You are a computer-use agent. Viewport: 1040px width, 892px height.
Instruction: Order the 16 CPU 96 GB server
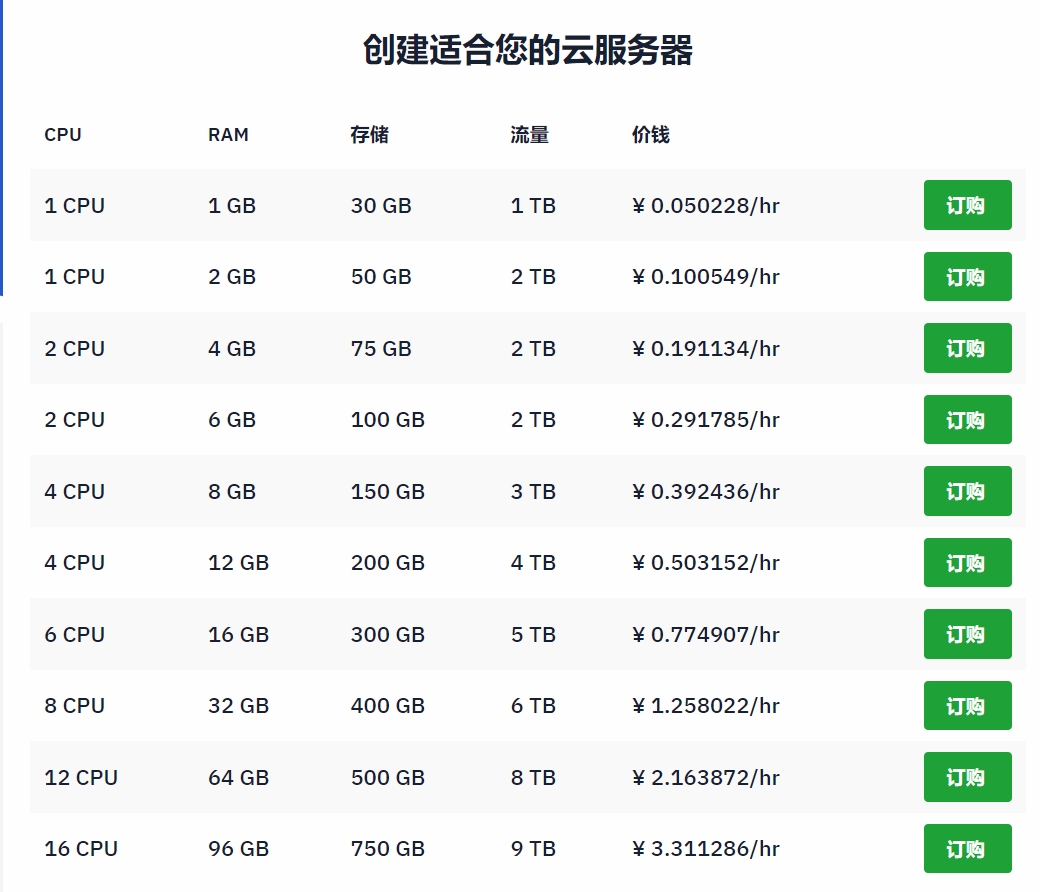[x=967, y=849]
